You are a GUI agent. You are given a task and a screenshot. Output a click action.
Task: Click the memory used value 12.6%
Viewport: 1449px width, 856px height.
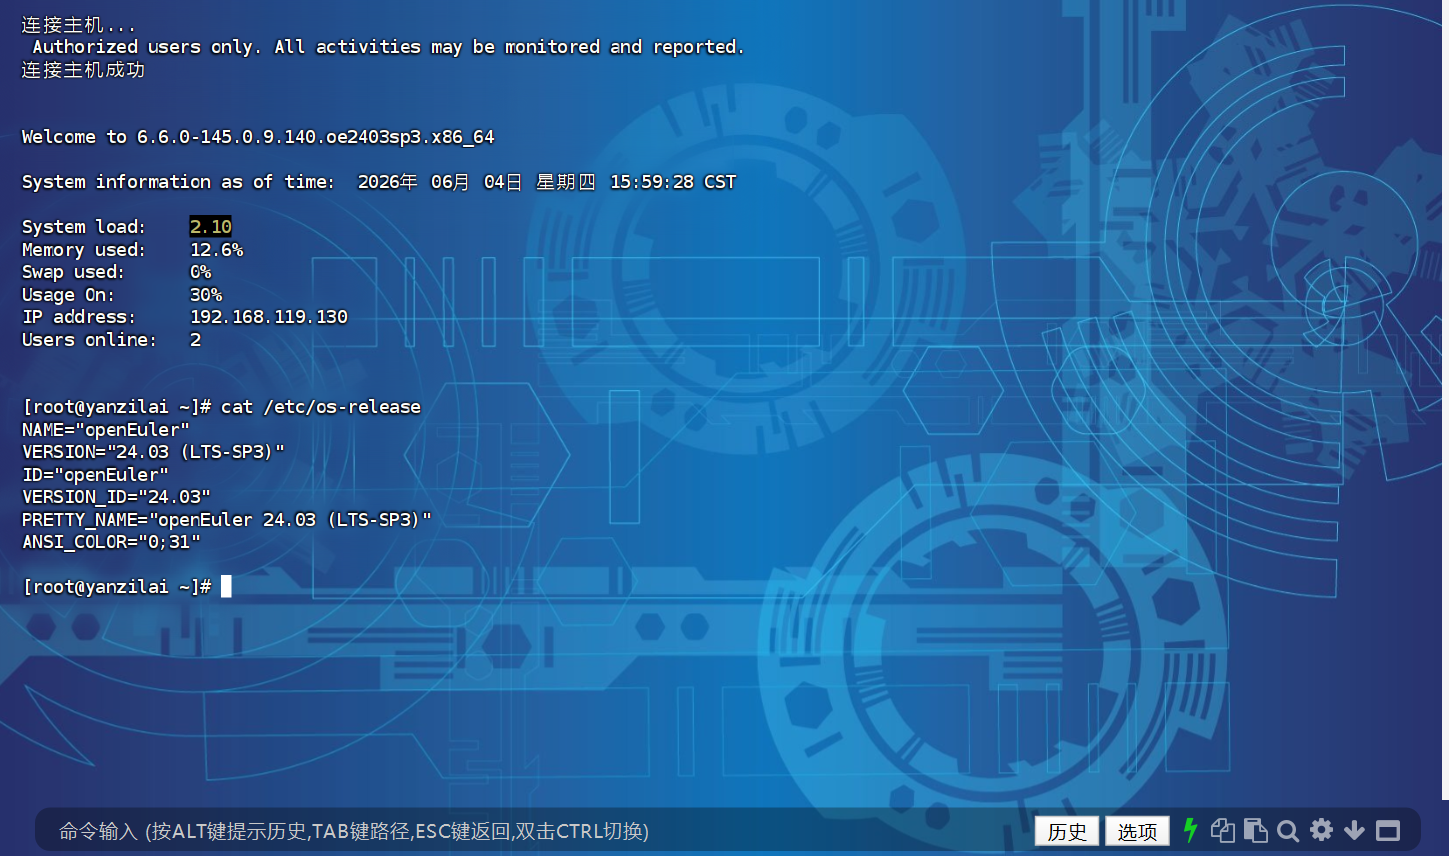pos(217,250)
